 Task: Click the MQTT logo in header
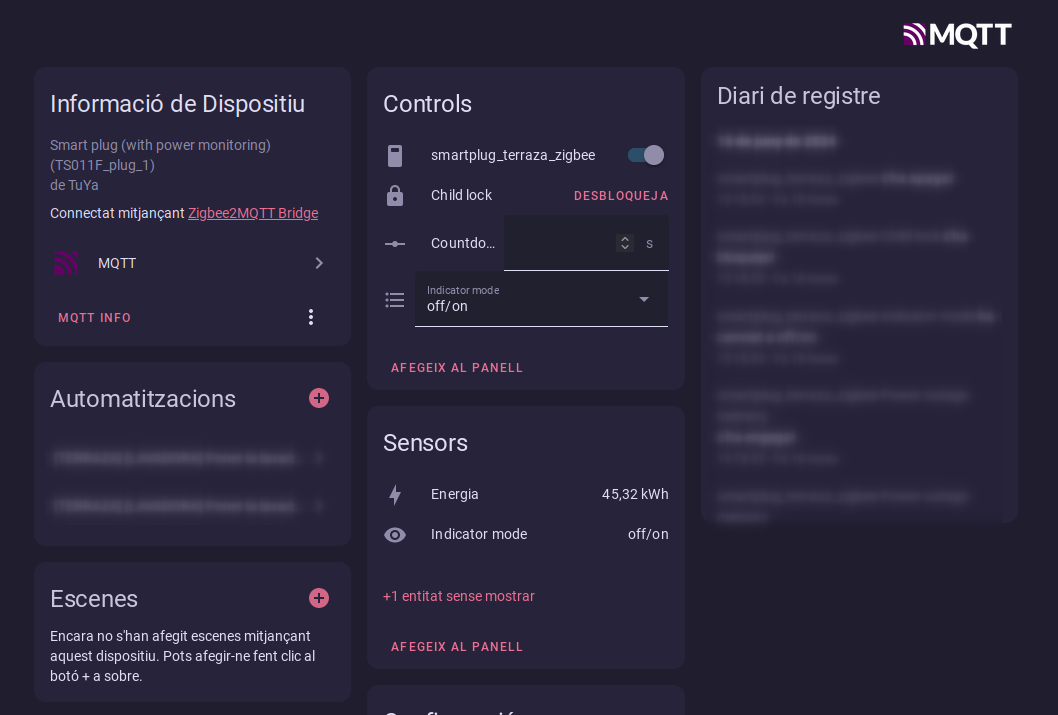point(957,35)
